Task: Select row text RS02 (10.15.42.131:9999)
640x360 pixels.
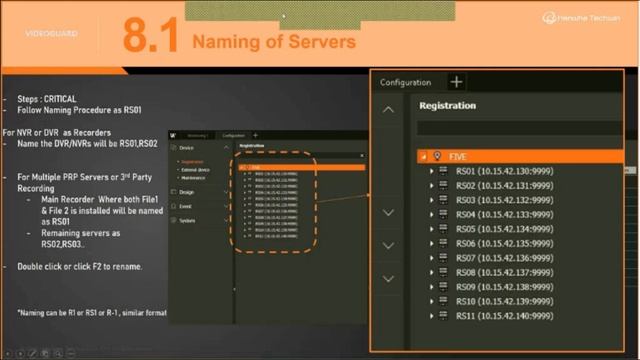Action: (504, 186)
